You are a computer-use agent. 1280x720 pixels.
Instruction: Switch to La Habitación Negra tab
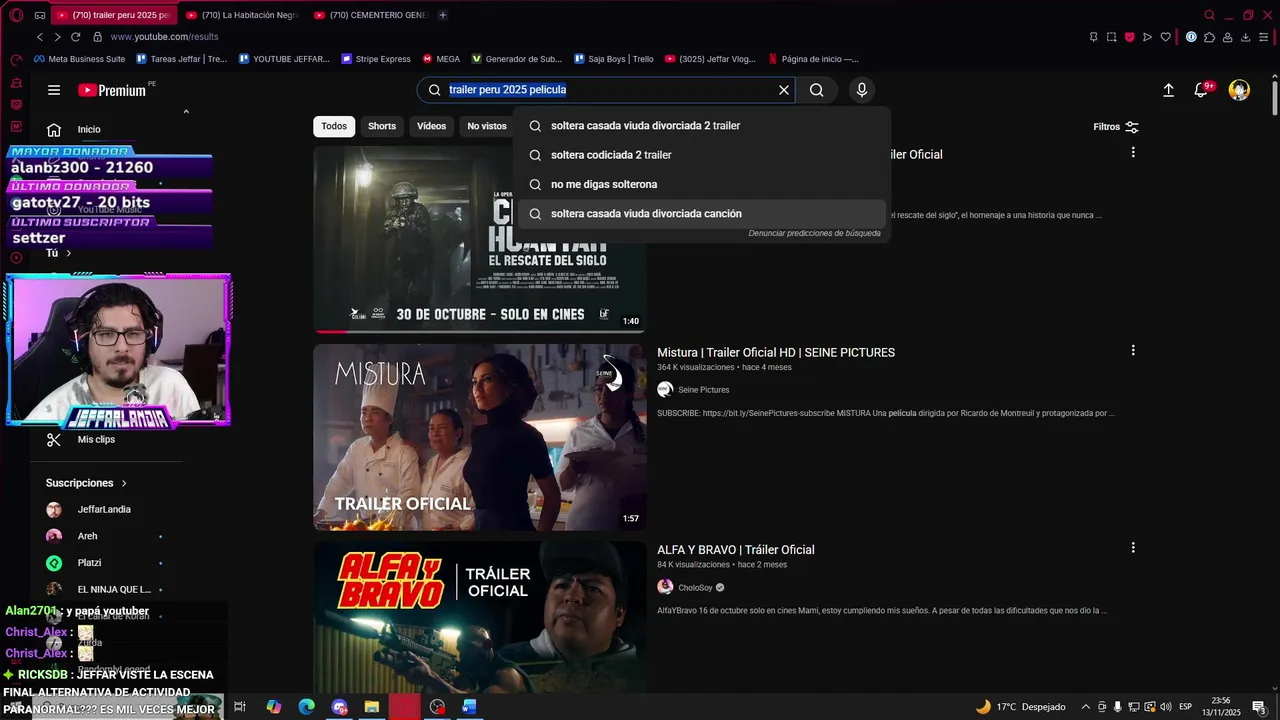click(x=243, y=15)
